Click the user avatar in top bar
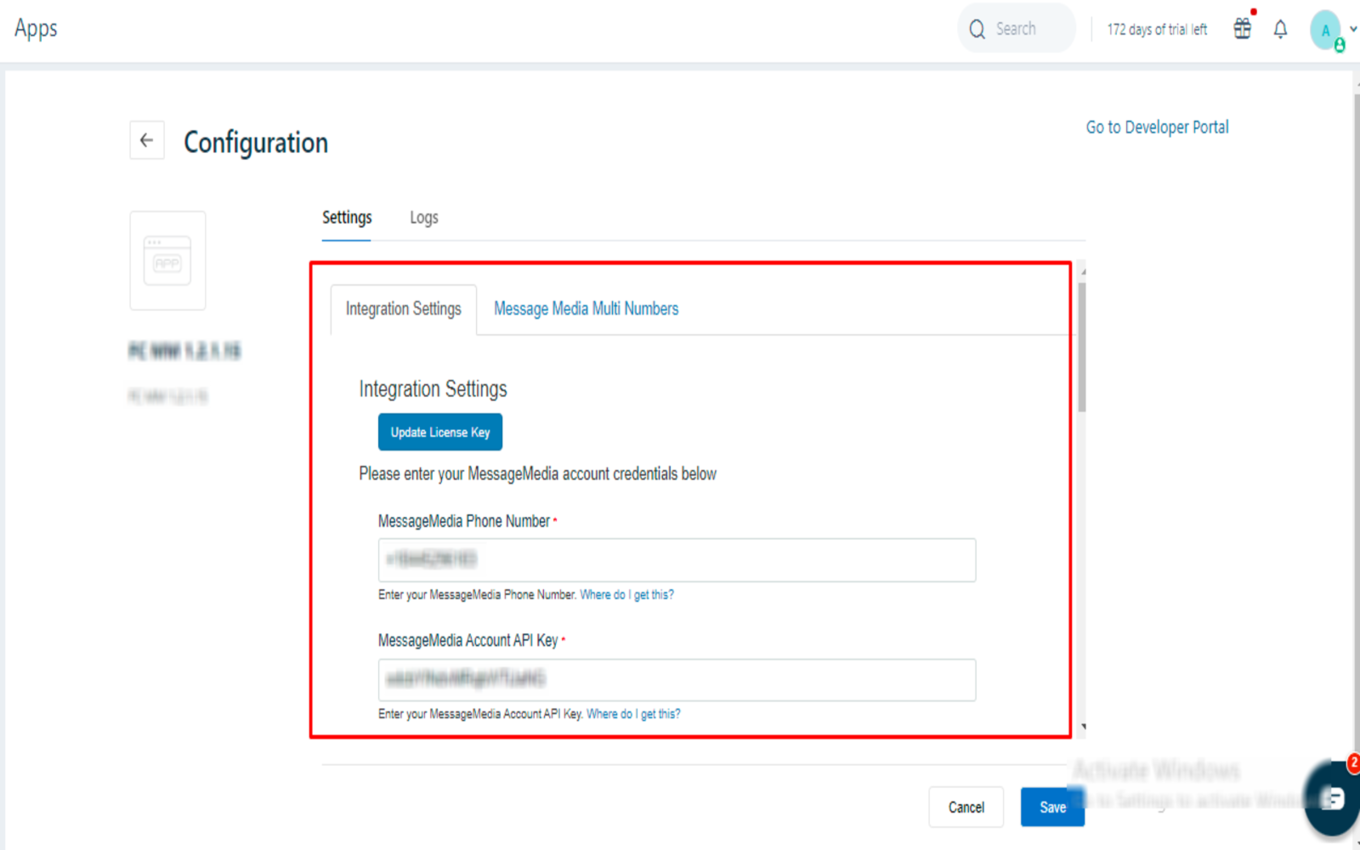The image size is (1360, 850). click(x=1326, y=30)
